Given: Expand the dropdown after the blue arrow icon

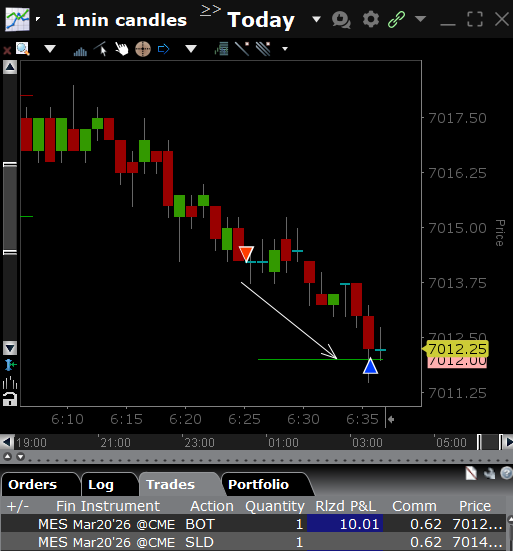Looking at the screenshot, I should [191, 49].
